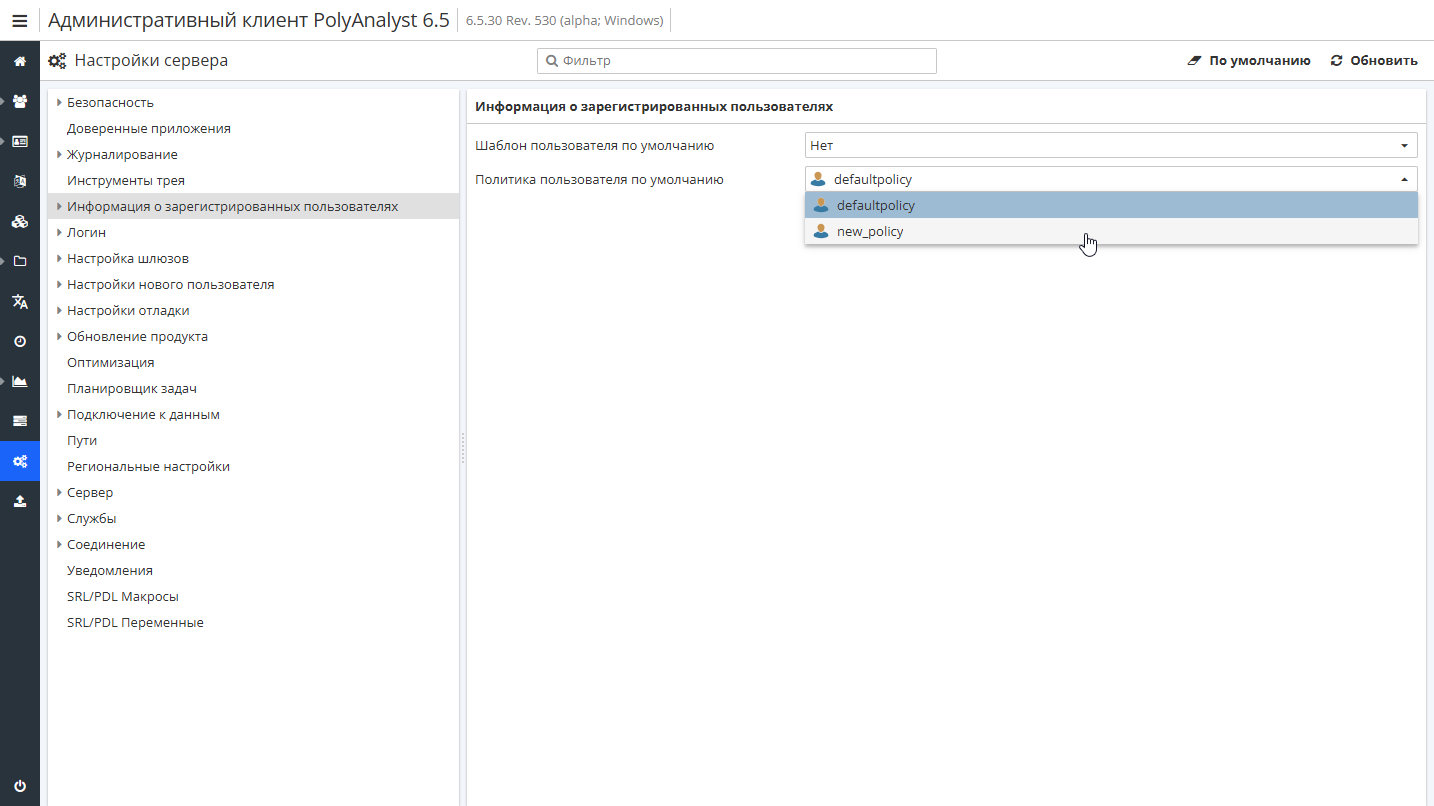Choose defaultpolicy from the dropdown list
This screenshot has height=806, width=1434.
(x=1111, y=205)
